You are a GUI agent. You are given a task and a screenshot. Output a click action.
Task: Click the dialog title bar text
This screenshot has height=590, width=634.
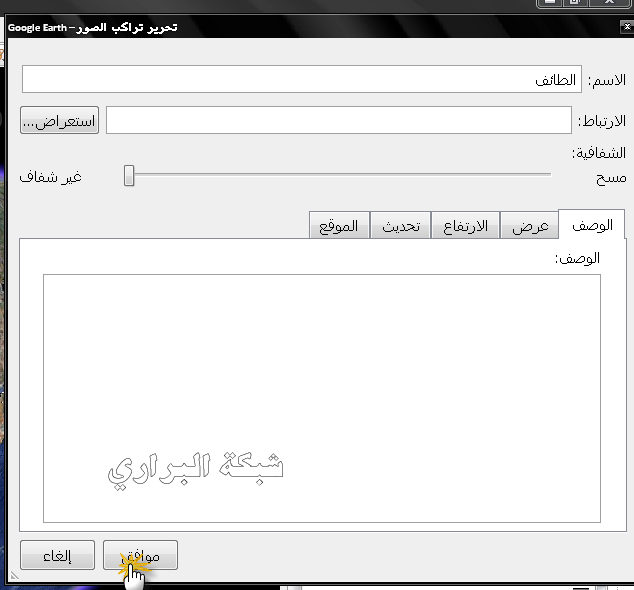pos(93,27)
